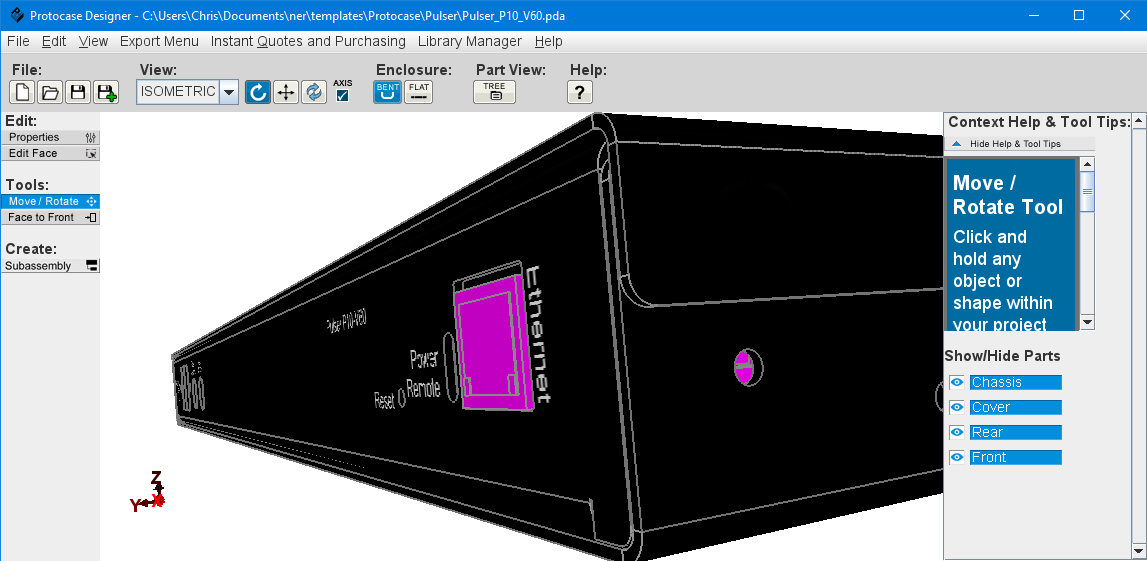Viewport: 1147px width, 561px height.
Task: Toggle the AXIS checkbox
Action: coord(342,96)
